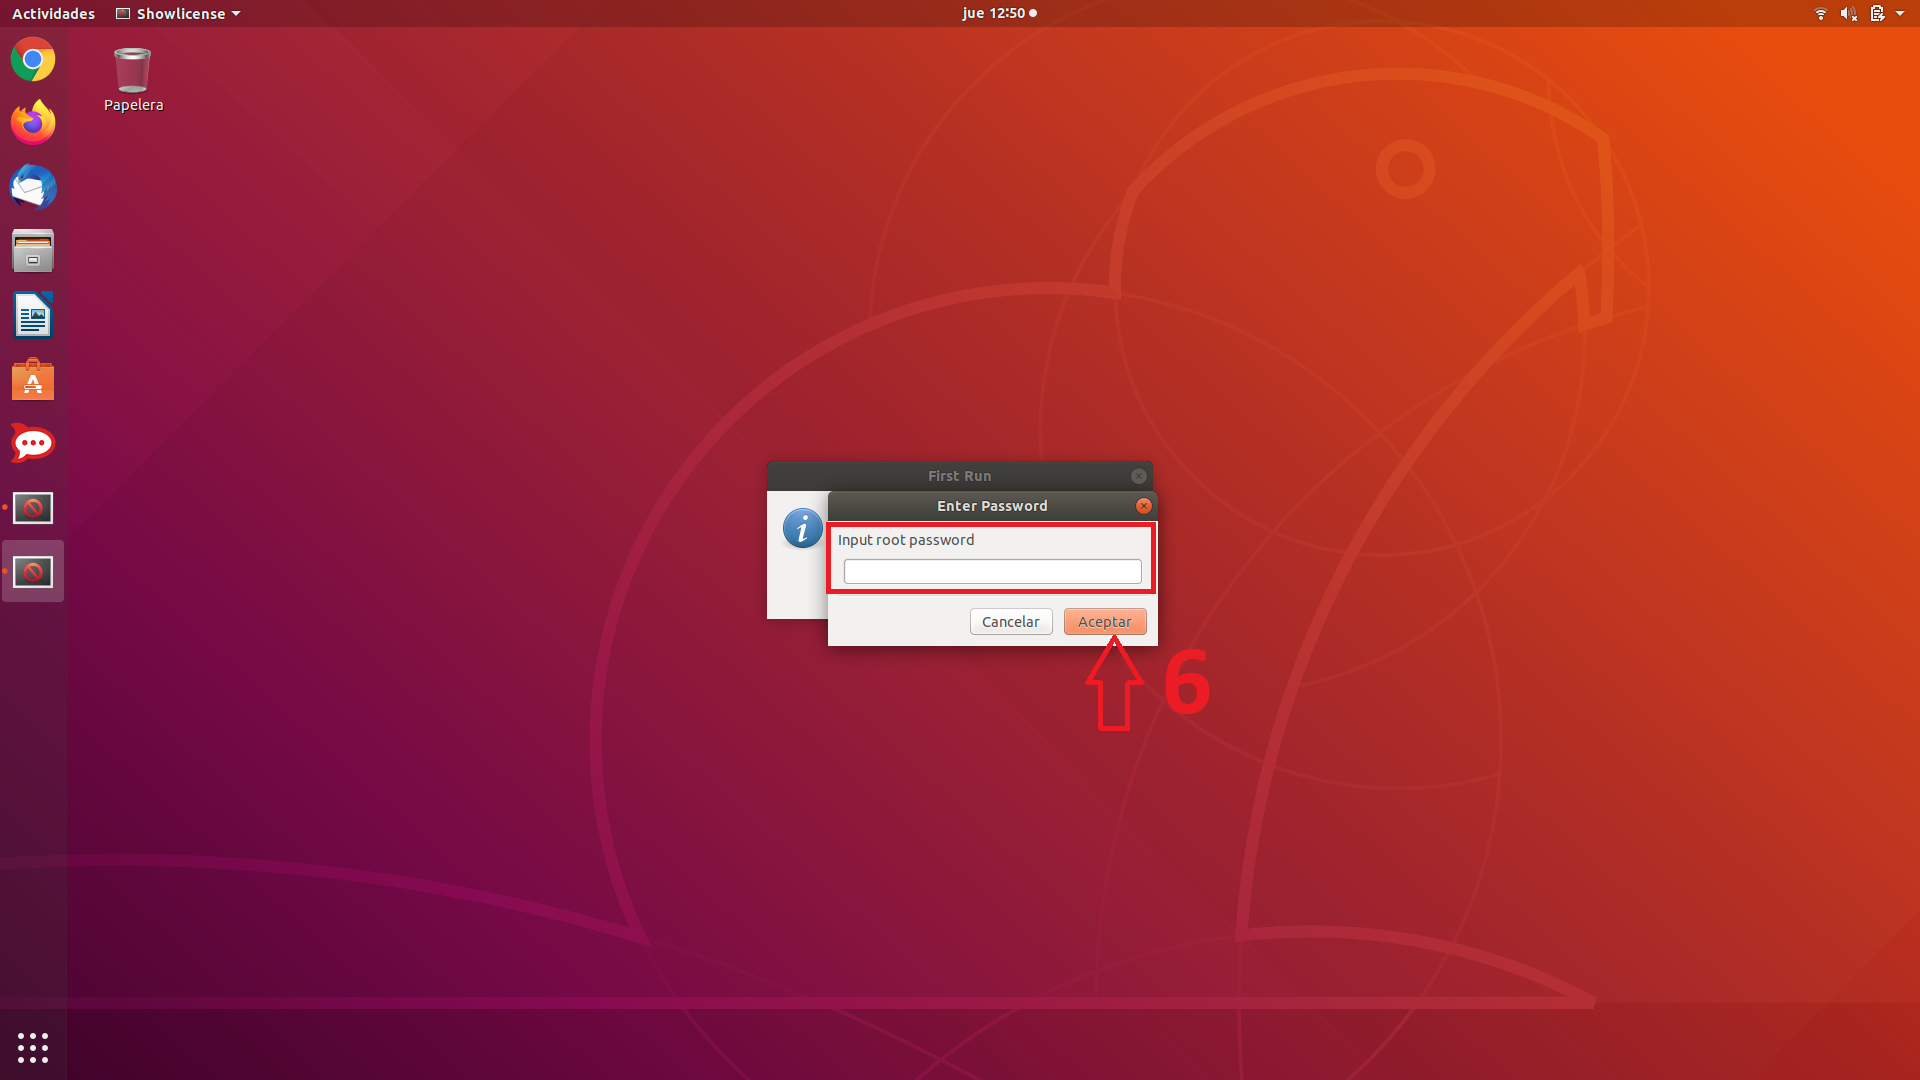
Task: Click the root password input field
Action: 992,571
